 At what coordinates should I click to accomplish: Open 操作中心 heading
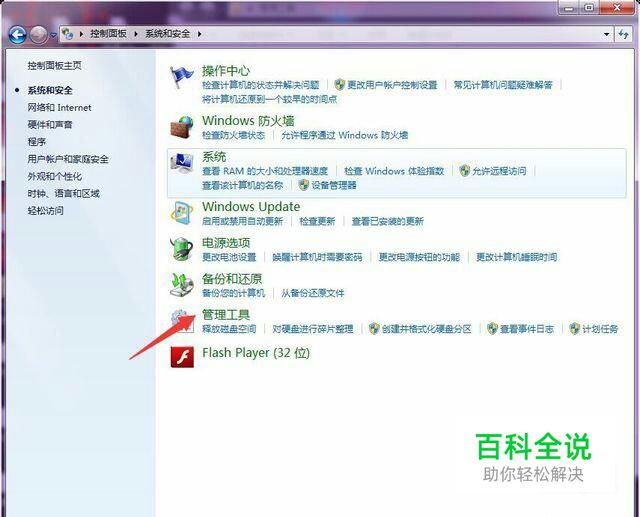click(226, 71)
